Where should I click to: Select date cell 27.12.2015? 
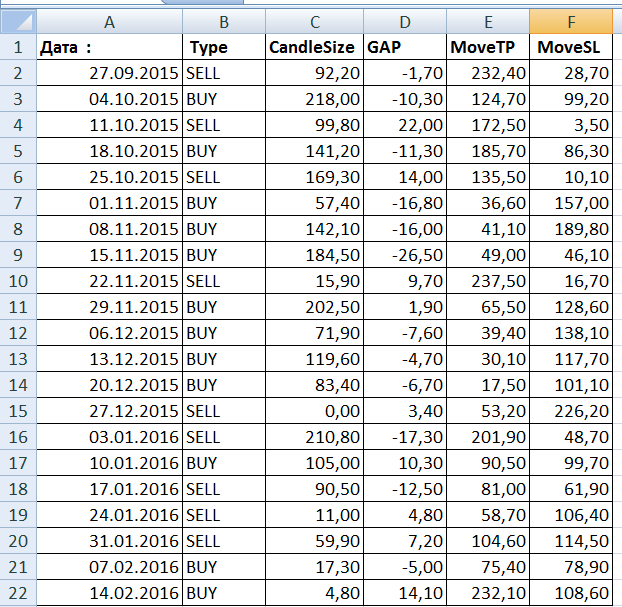click(109, 411)
